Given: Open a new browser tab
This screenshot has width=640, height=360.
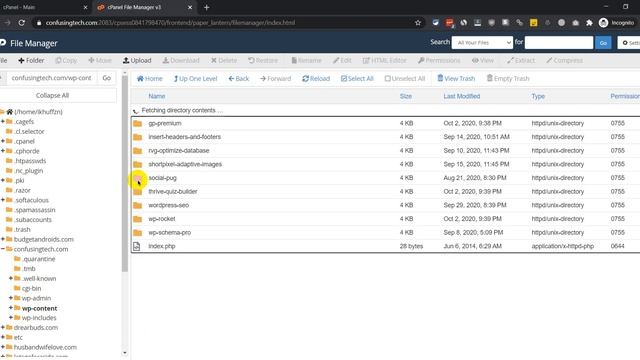Looking at the screenshot, I should point(207,7).
